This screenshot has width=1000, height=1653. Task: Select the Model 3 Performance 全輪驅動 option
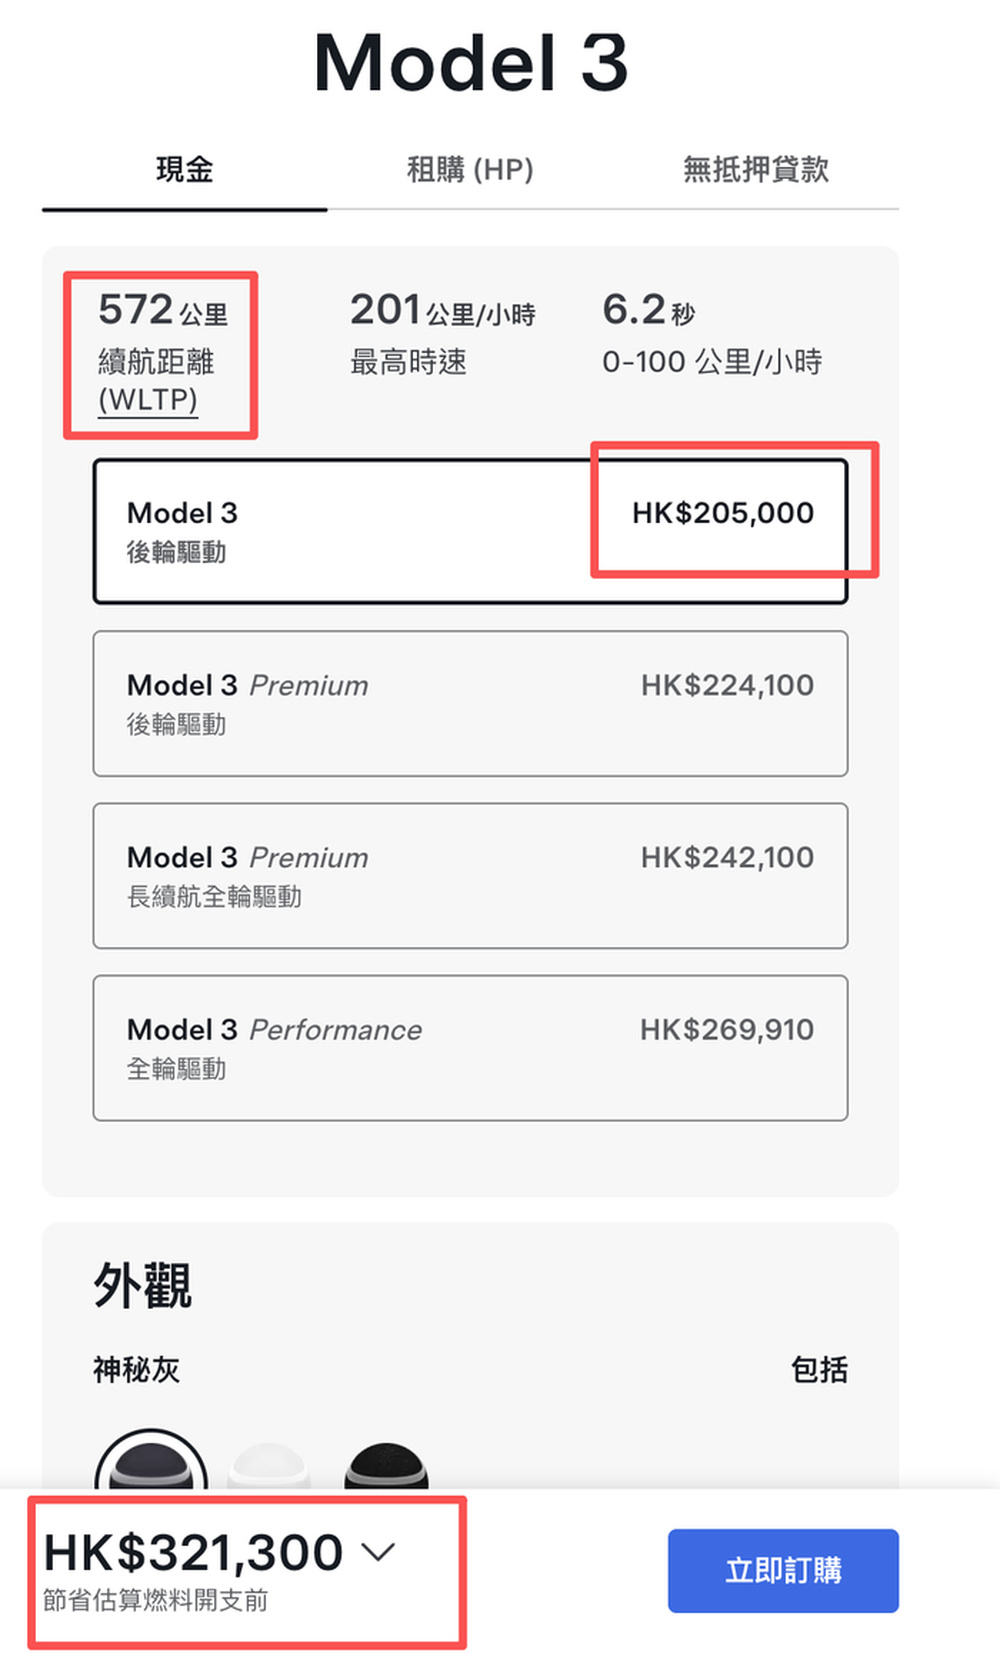[x=470, y=1047]
